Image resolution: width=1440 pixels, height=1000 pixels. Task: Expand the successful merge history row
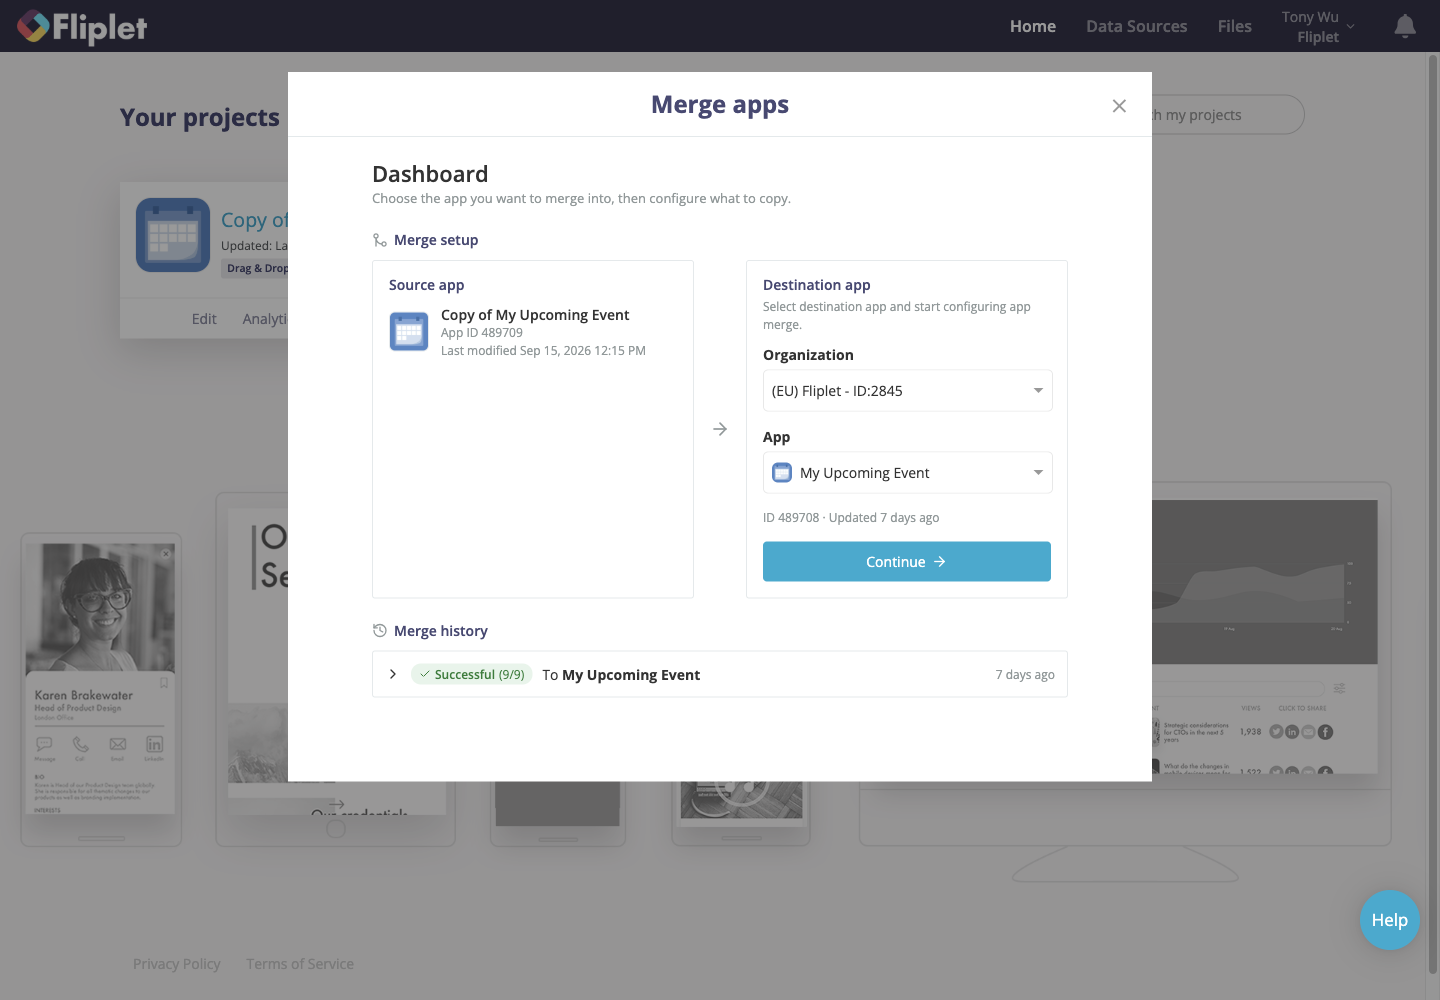(393, 675)
